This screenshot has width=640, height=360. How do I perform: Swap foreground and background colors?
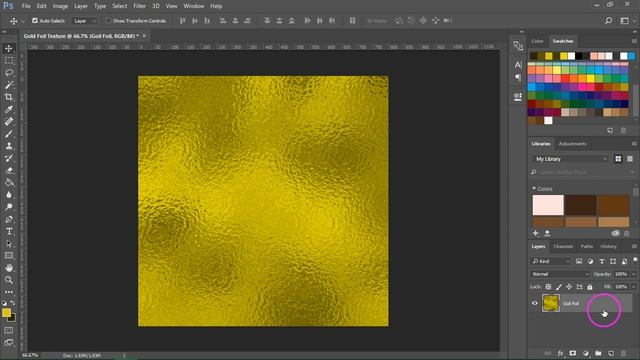click(x=13, y=303)
